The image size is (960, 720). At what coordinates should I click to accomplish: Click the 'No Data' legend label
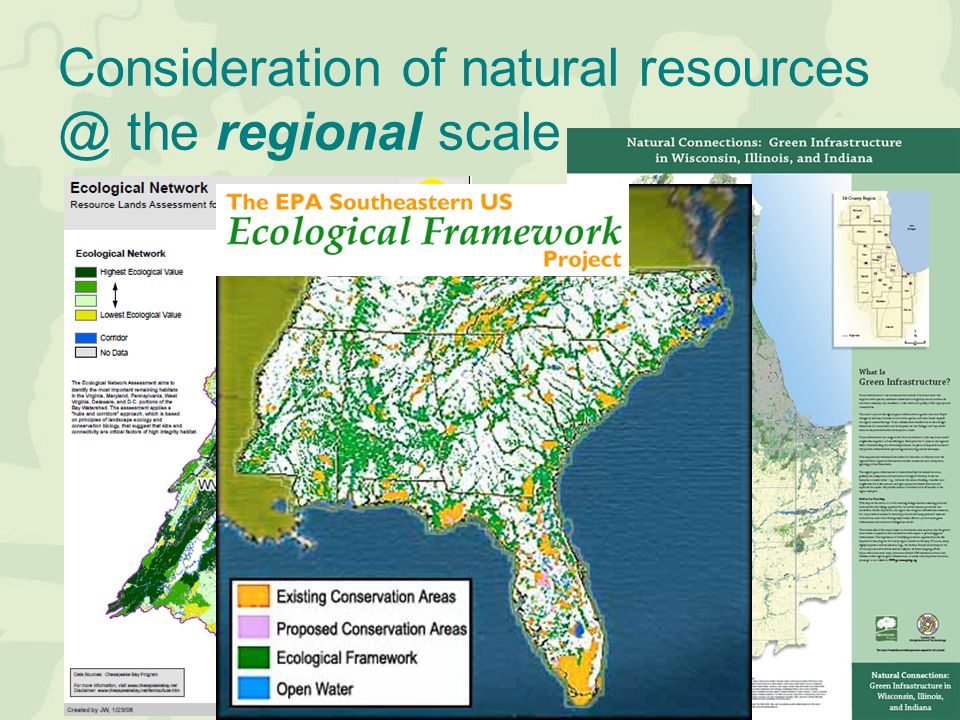click(114, 353)
